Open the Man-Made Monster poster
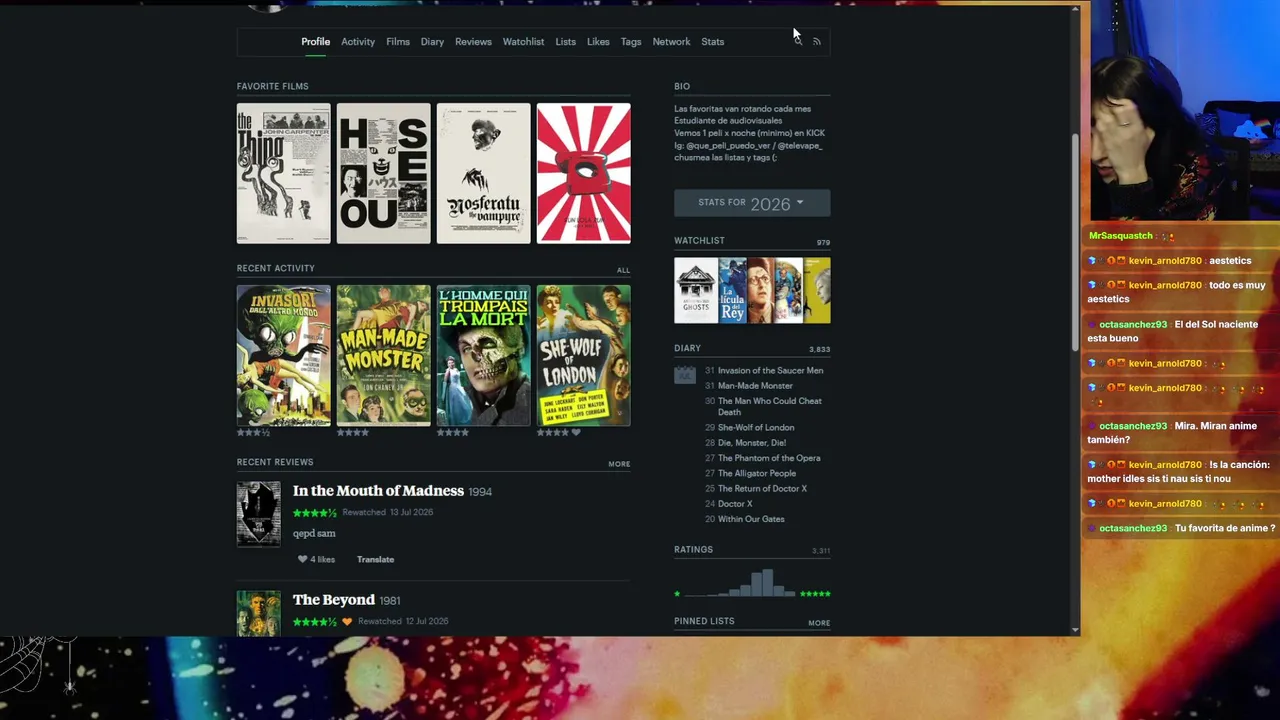This screenshot has width=1280, height=720. [x=384, y=355]
